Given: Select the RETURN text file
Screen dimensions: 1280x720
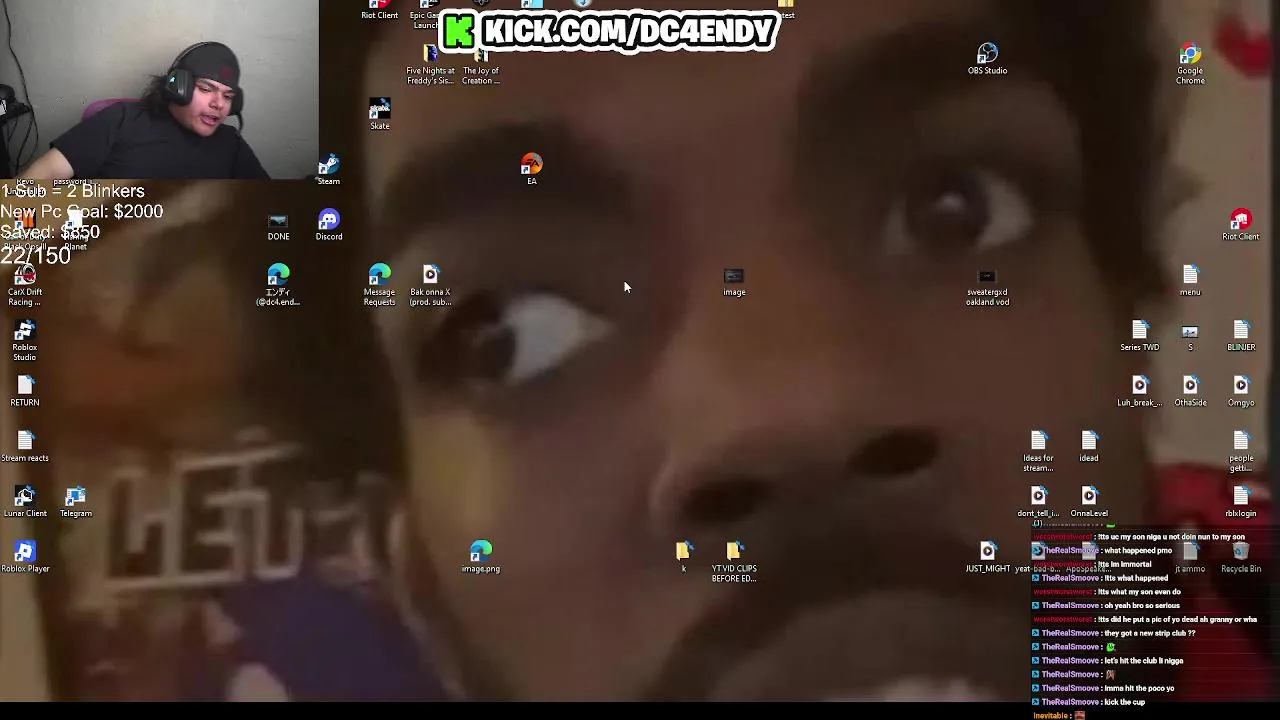Looking at the screenshot, I should click(x=25, y=391).
